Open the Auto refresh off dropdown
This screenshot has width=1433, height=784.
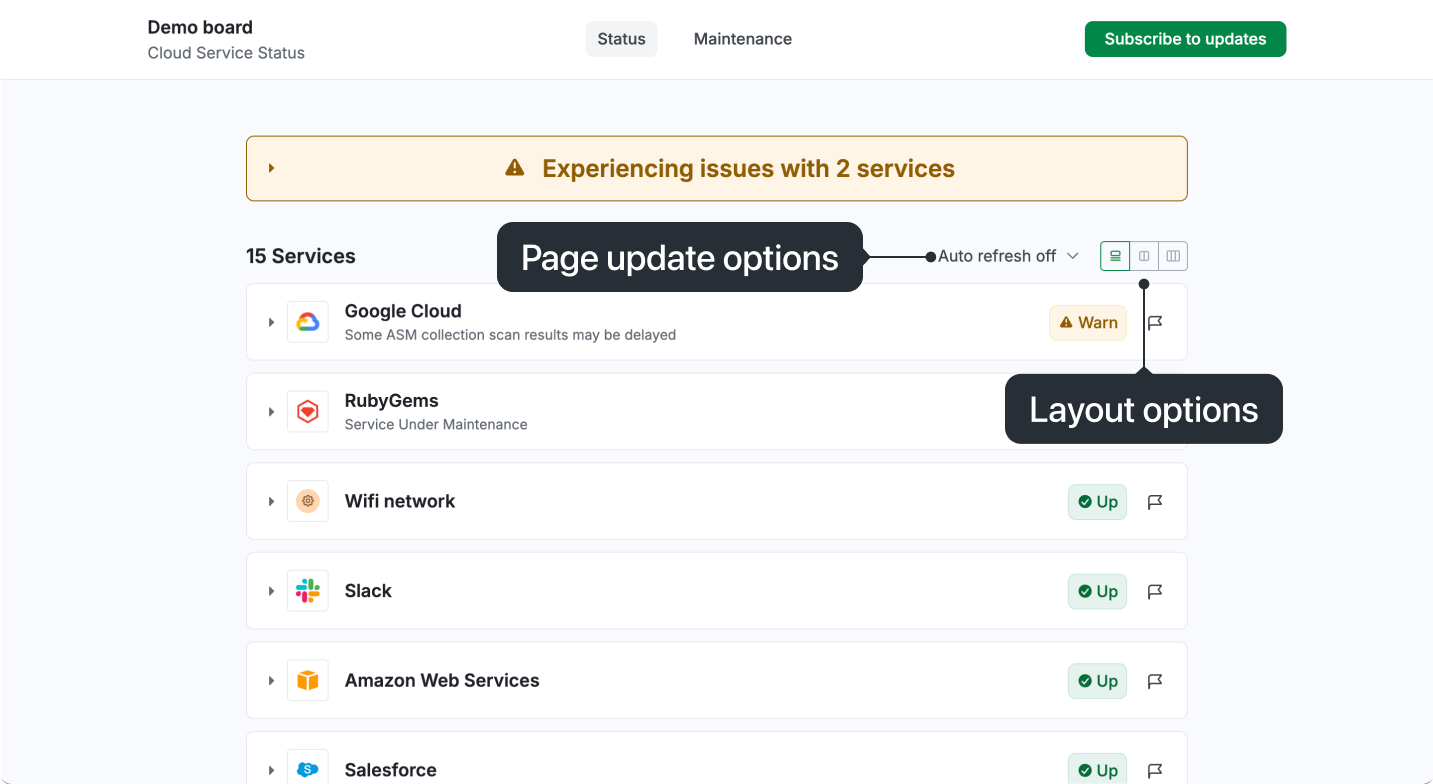1008,256
